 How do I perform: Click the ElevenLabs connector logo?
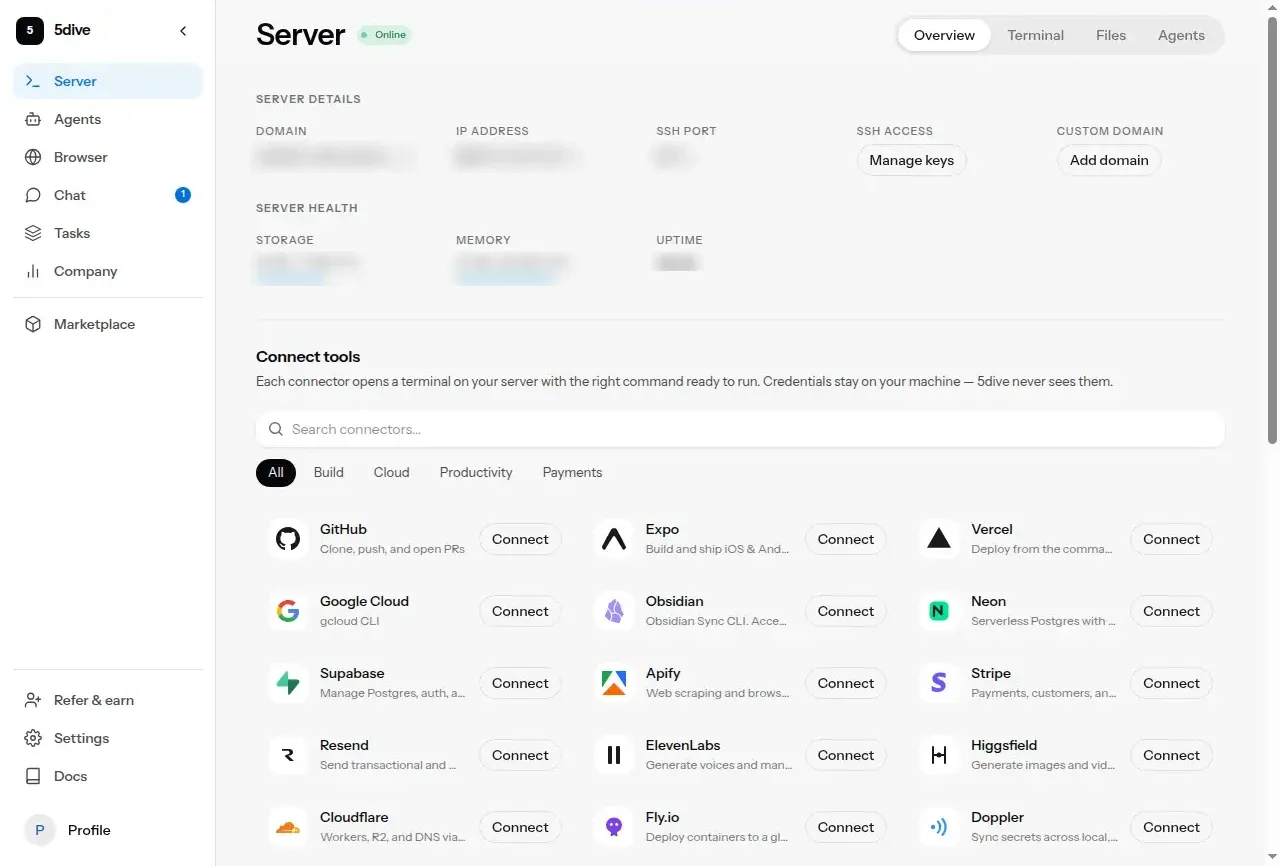(614, 755)
